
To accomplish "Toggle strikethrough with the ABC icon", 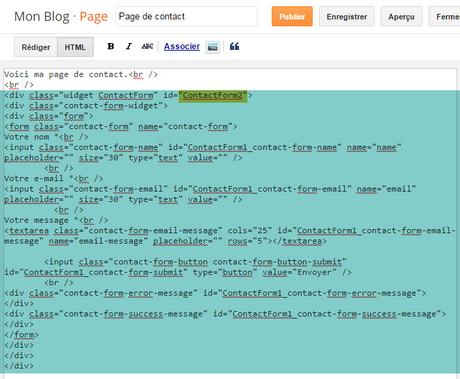I will click(x=147, y=46).
